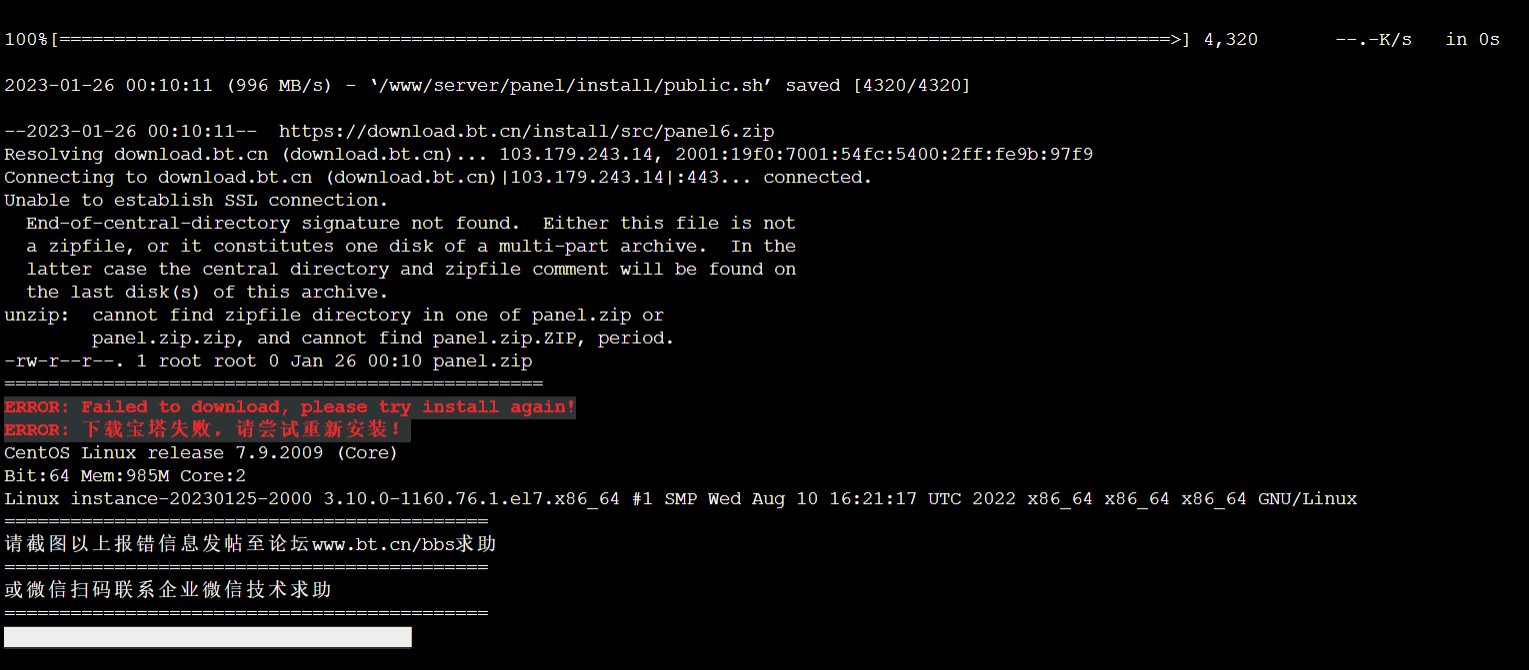Viewport: 1529px width, 670px height.
Task: Click the '(996 MB/s)' download speed text
Action: [x=279, y=85]
